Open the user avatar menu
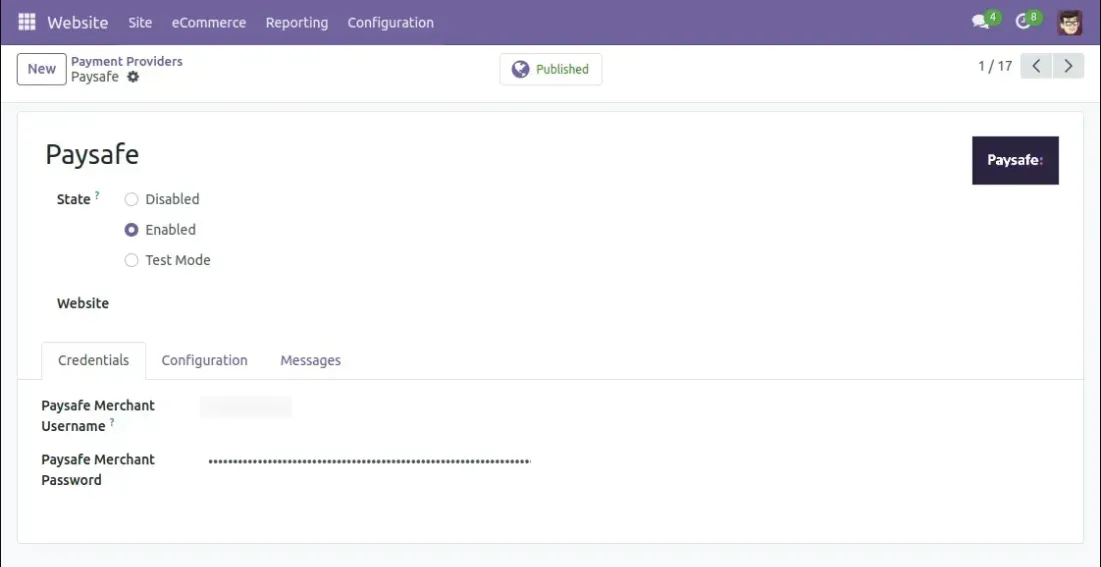The width and height of the screenshot is (1101, 567). coord(1070,22)
